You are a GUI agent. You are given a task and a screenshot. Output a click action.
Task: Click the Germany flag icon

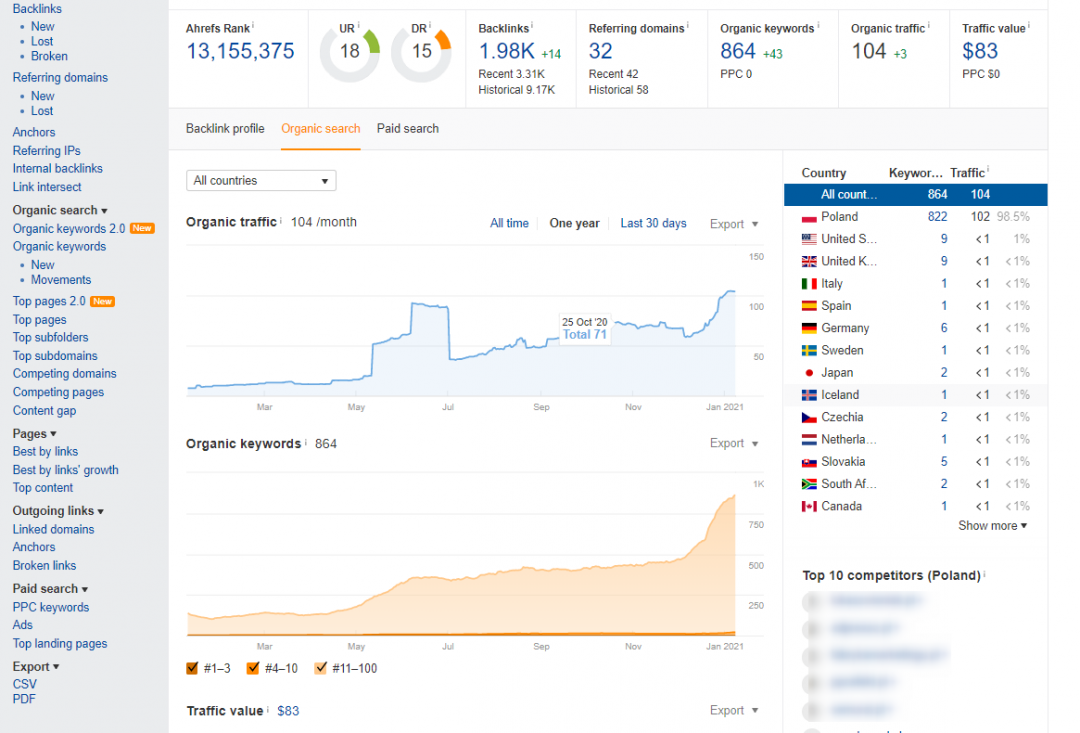click(x=809, y=329)
